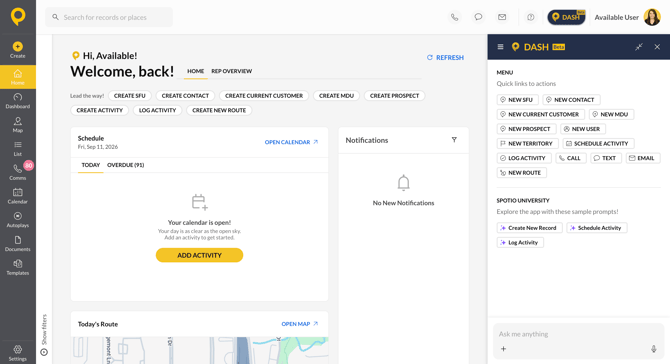The image size is (670, 364).
Task: Select the Create New Record sample prompt
Action: tap(529, 228)
